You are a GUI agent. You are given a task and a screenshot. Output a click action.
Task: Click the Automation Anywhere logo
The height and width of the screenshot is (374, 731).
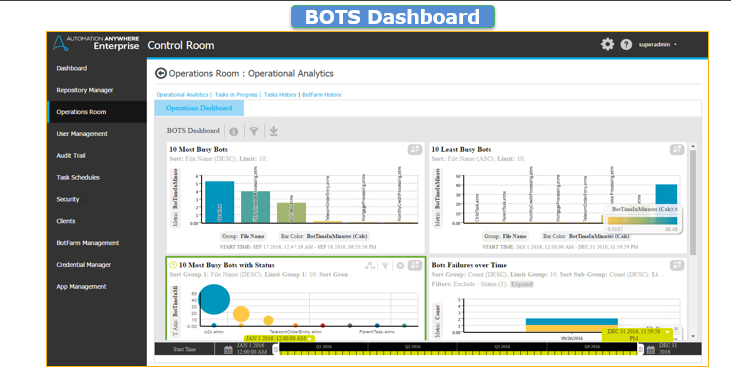(96, 43)
